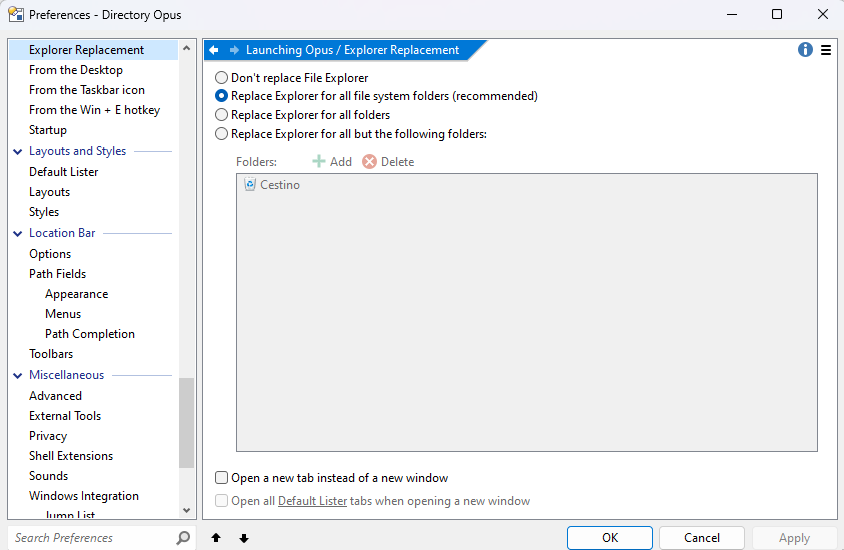This screenshot has height=550, width=844.
Task: Click the sidebar scroll up arrow
Action: click(x=186, y=48)
